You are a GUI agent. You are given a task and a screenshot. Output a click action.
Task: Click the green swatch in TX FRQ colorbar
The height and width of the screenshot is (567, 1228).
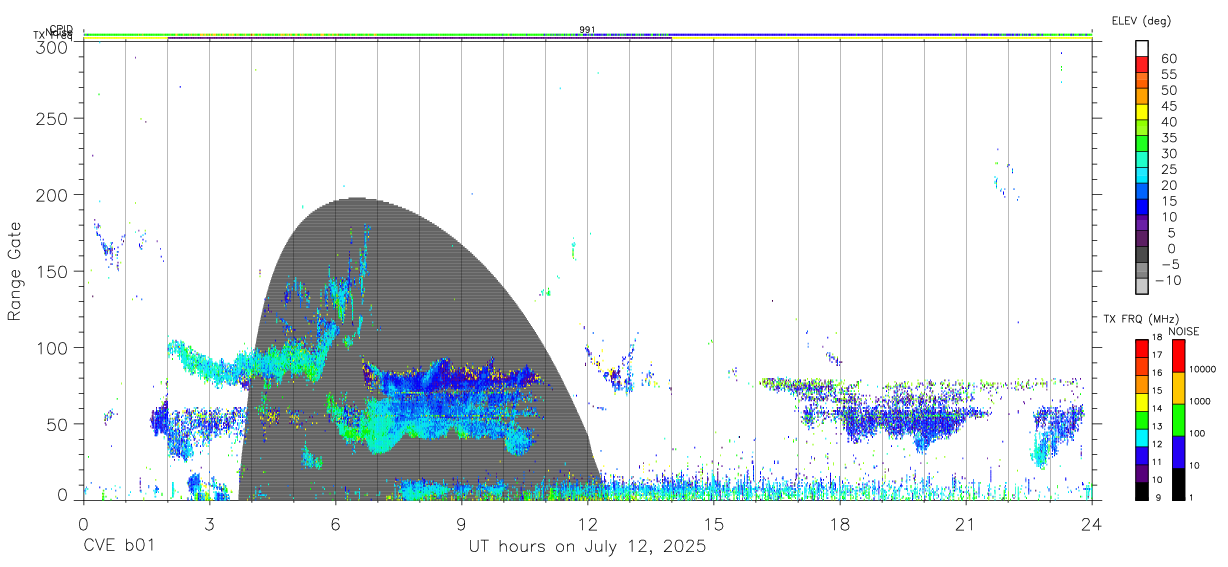tap(1141, 419)
